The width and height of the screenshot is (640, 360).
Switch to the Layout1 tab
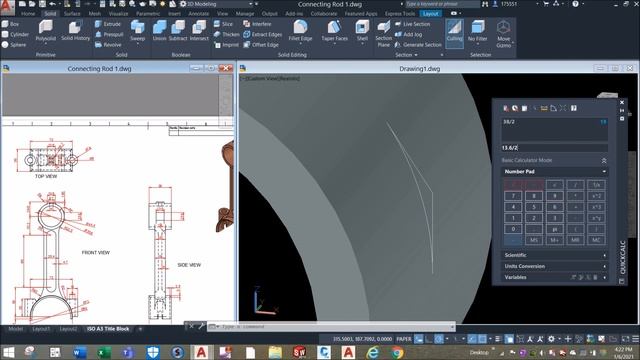41,329
